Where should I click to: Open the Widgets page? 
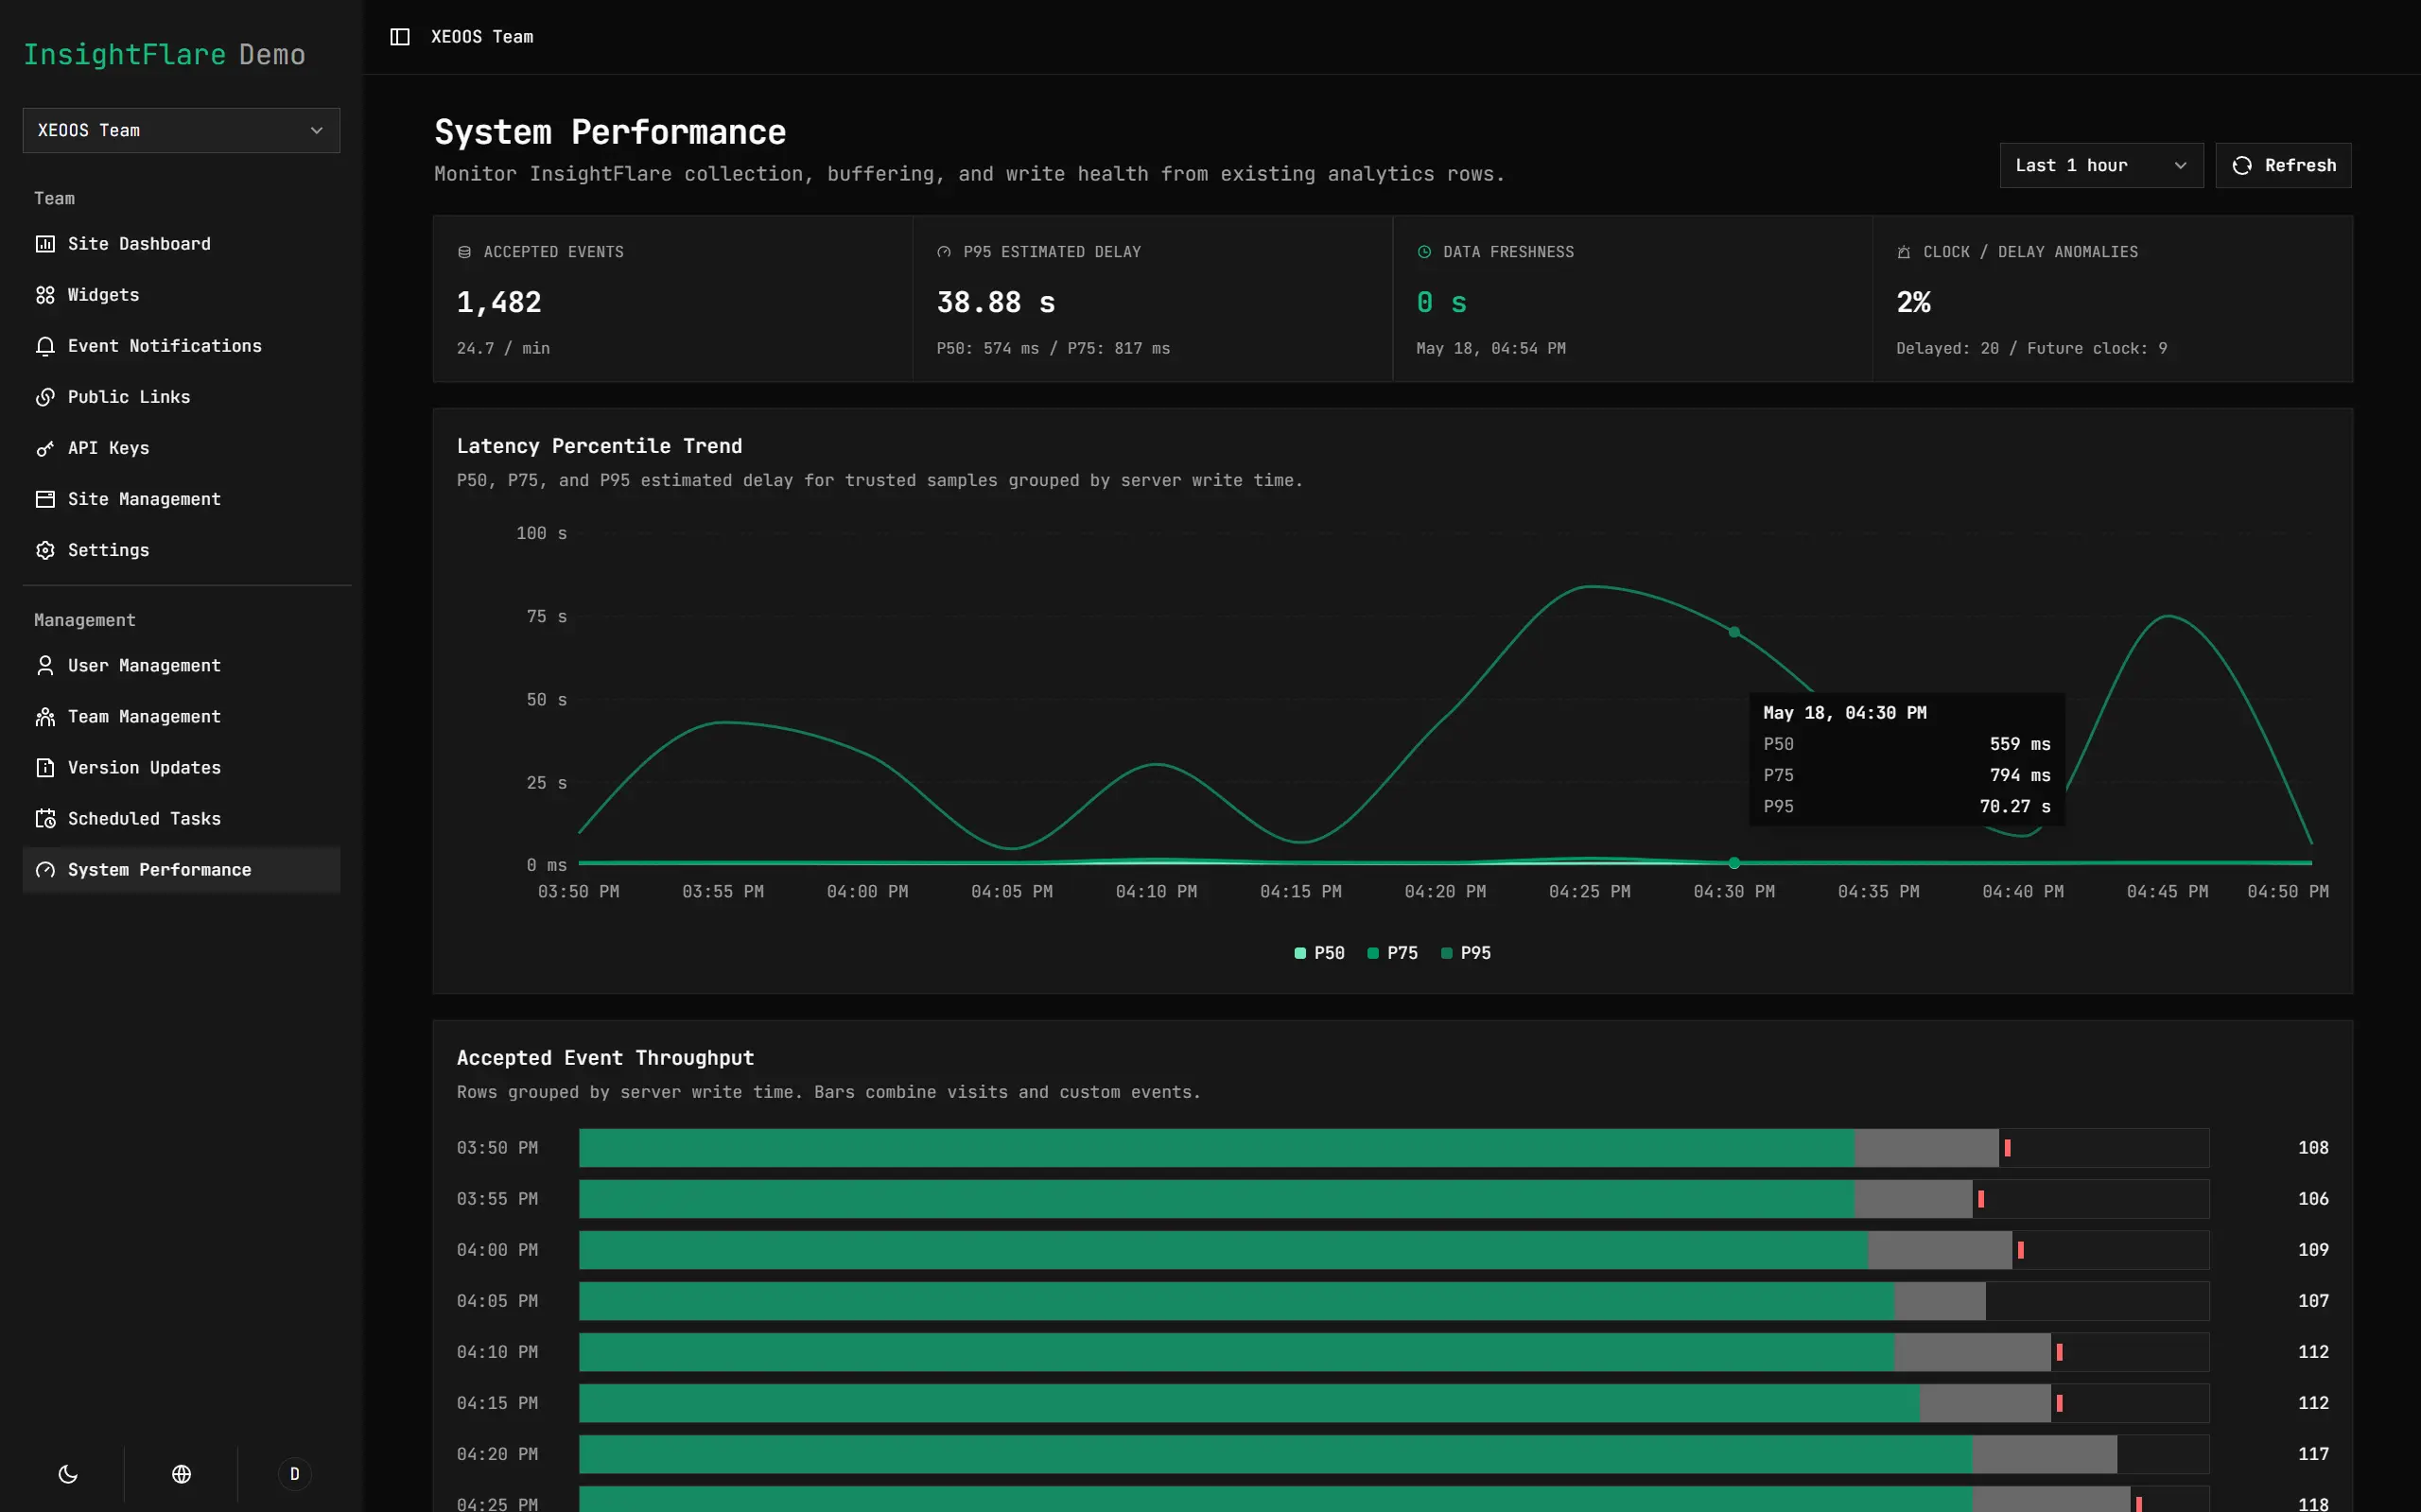click(x=181, y=295)
